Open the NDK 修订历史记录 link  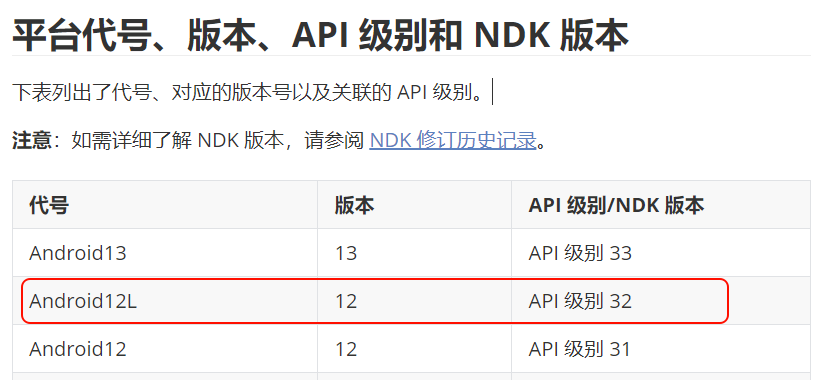pos(453,141)
